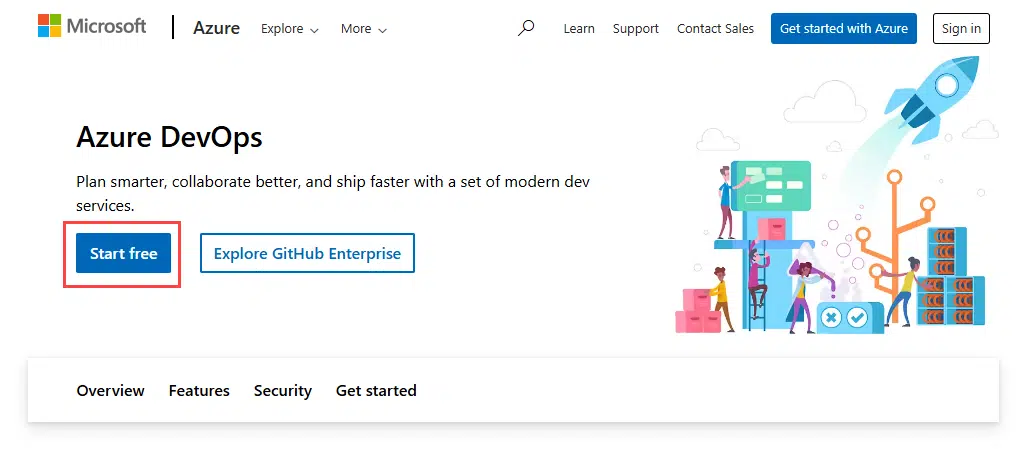Click Explore GitHub Enterprise button
Viewport: 1024px width, 449px height.
[307, 253]
